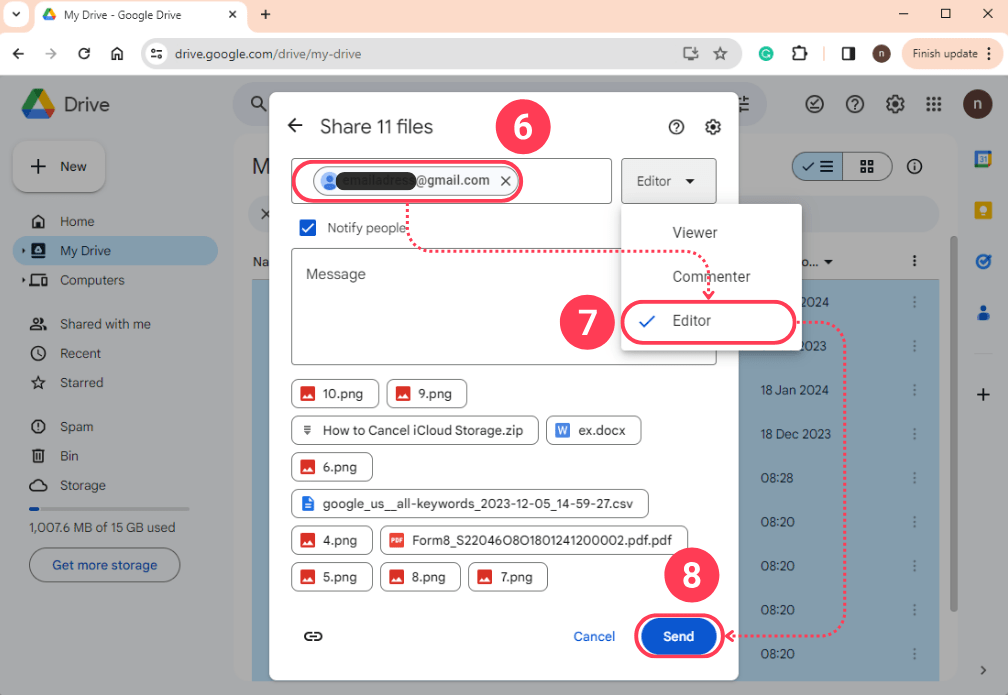Open Google Keep in side panel
Viewport: 1008px width, 695px height.
coord(983,210)
